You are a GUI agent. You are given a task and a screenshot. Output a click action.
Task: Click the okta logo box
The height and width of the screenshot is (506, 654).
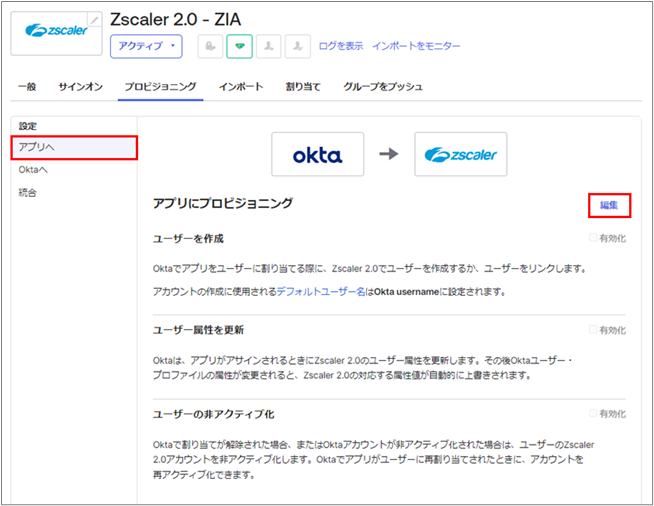tap(317, 154)
